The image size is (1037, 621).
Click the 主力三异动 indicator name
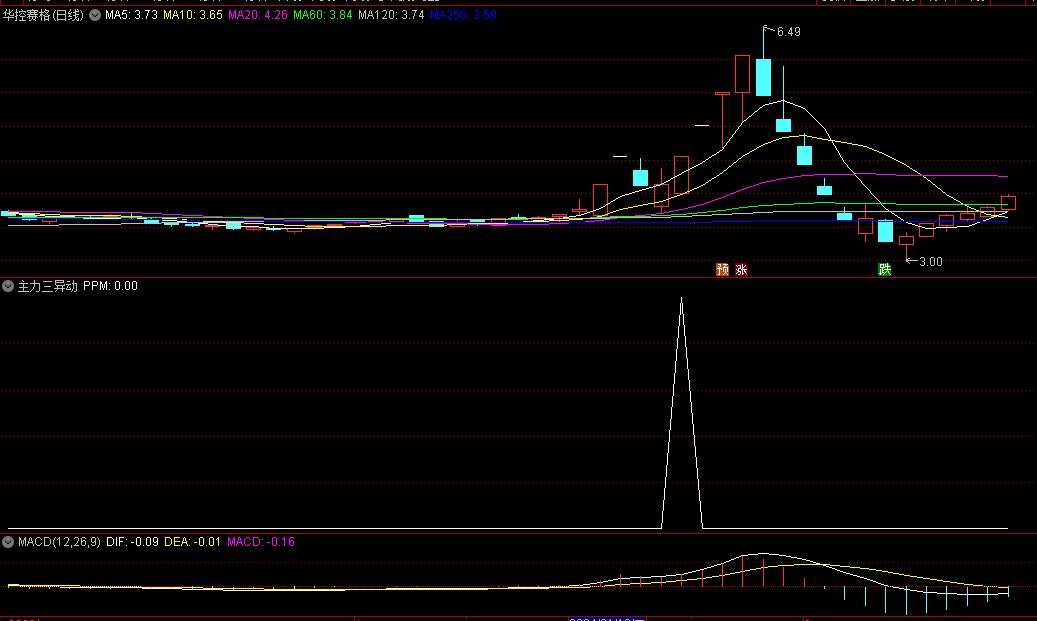click(47, 286)
